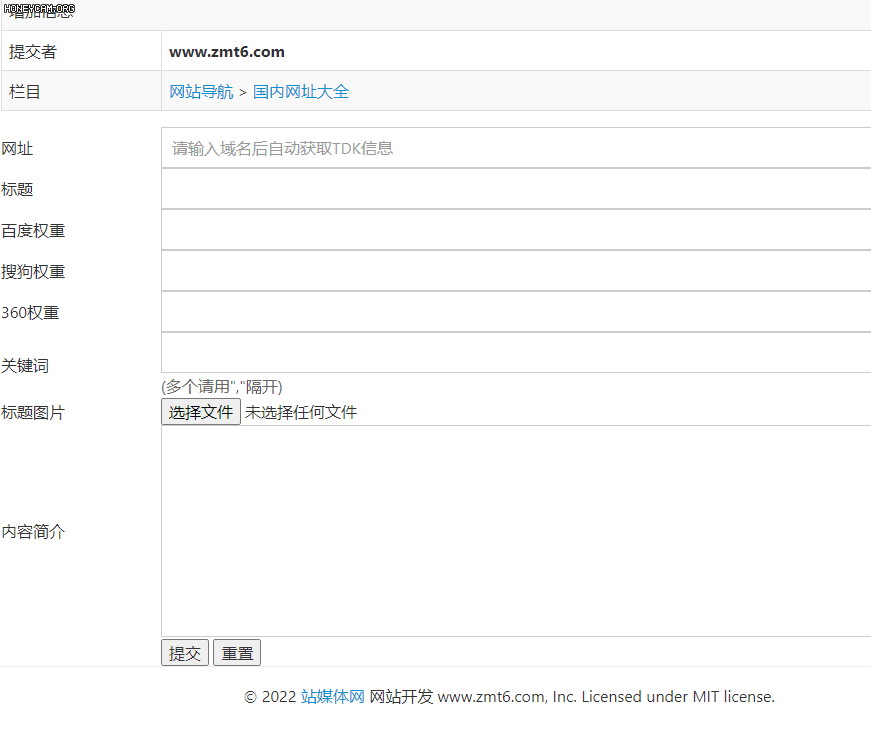Click into the 标题 input field

pyautogui.click(x=516, y=189)
